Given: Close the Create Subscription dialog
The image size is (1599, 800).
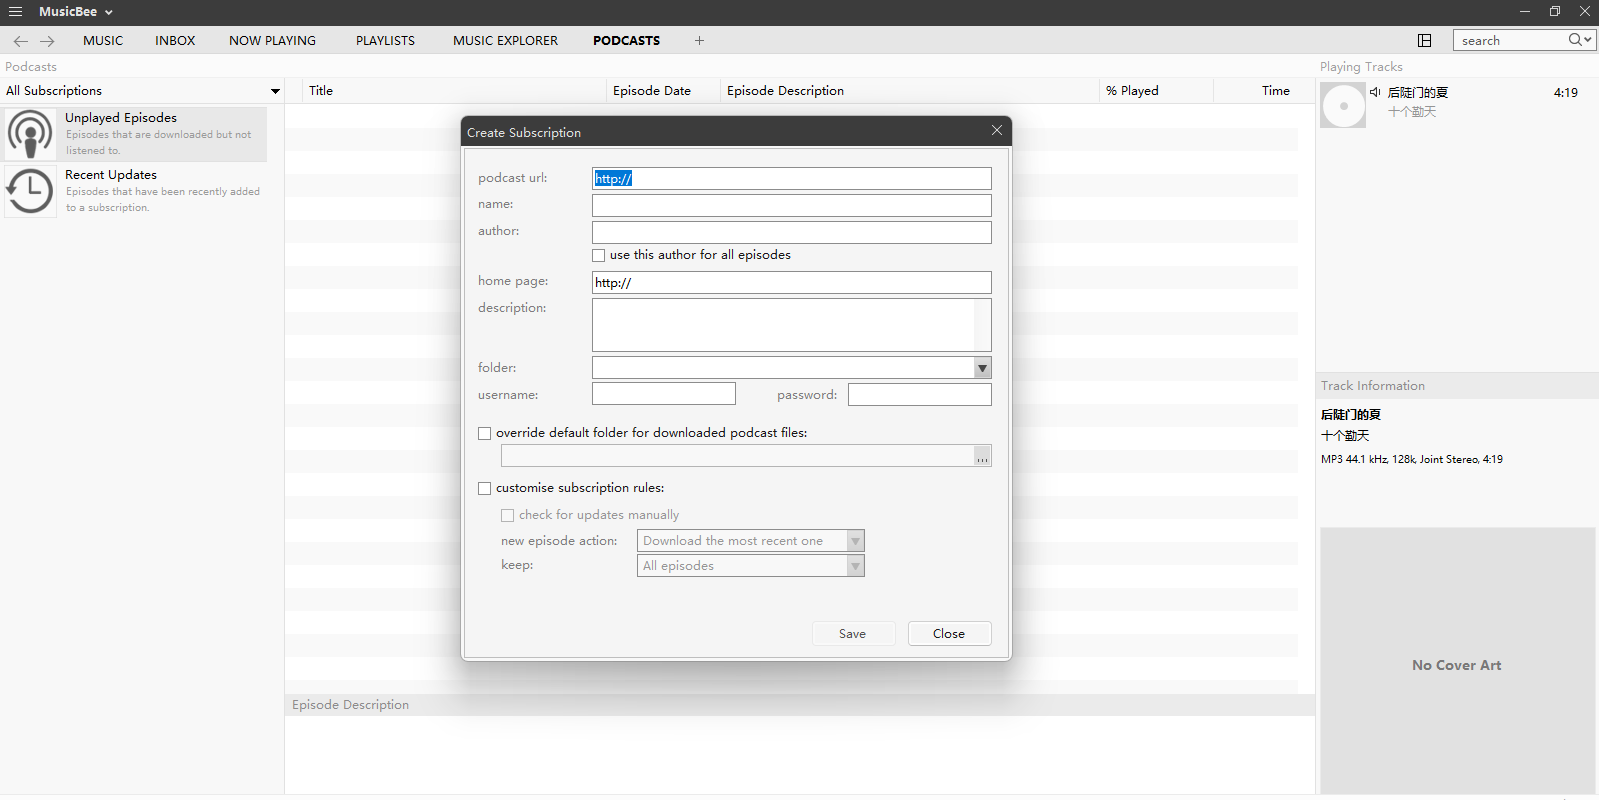Looking at the screenshot, I should [x=996, y=131].
